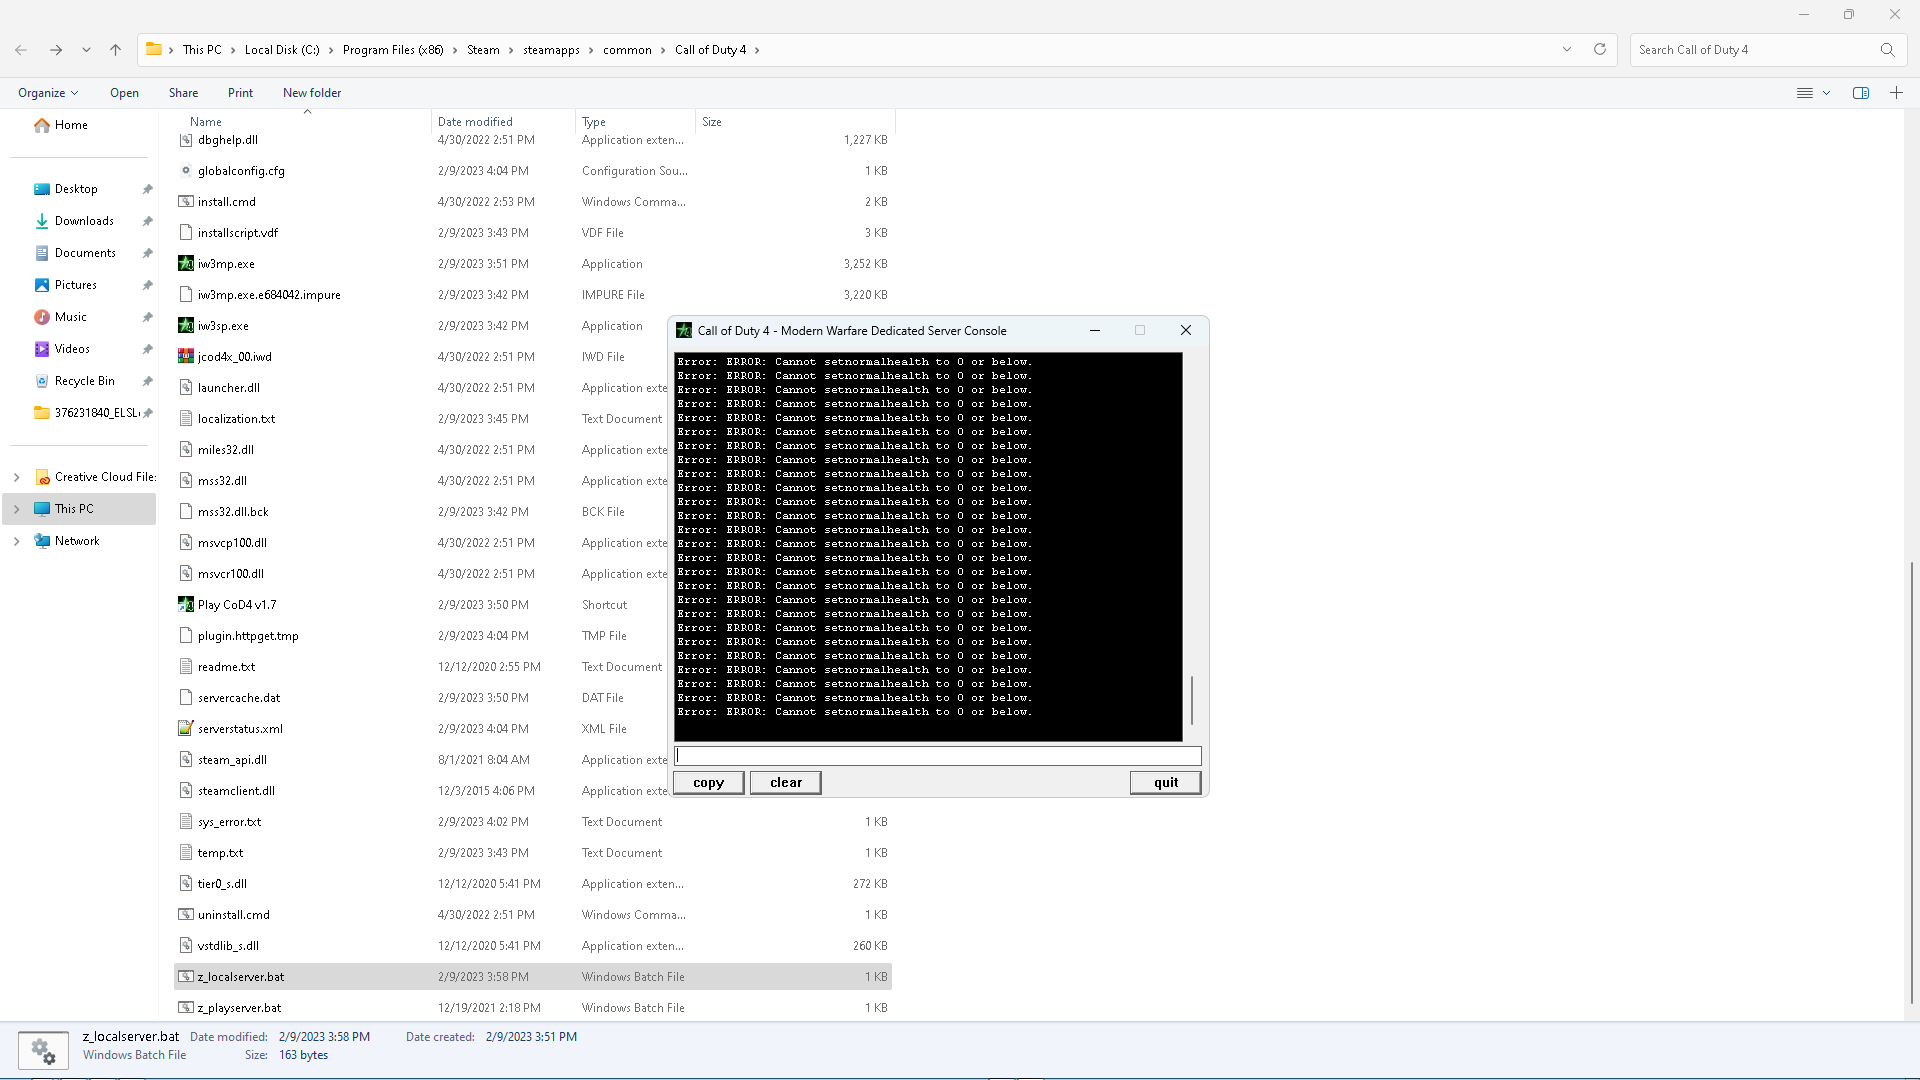Image resolution: width=1920 pixels, height=1080 pixels.
Task: Click Open in the command bar
Action: [x=124, y=93]
